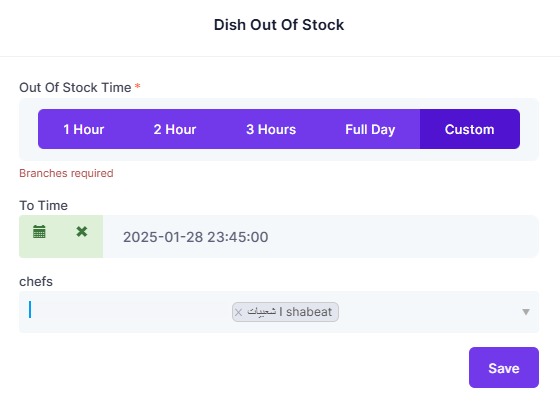Select the Custom time option

click(x=470, y=129)
